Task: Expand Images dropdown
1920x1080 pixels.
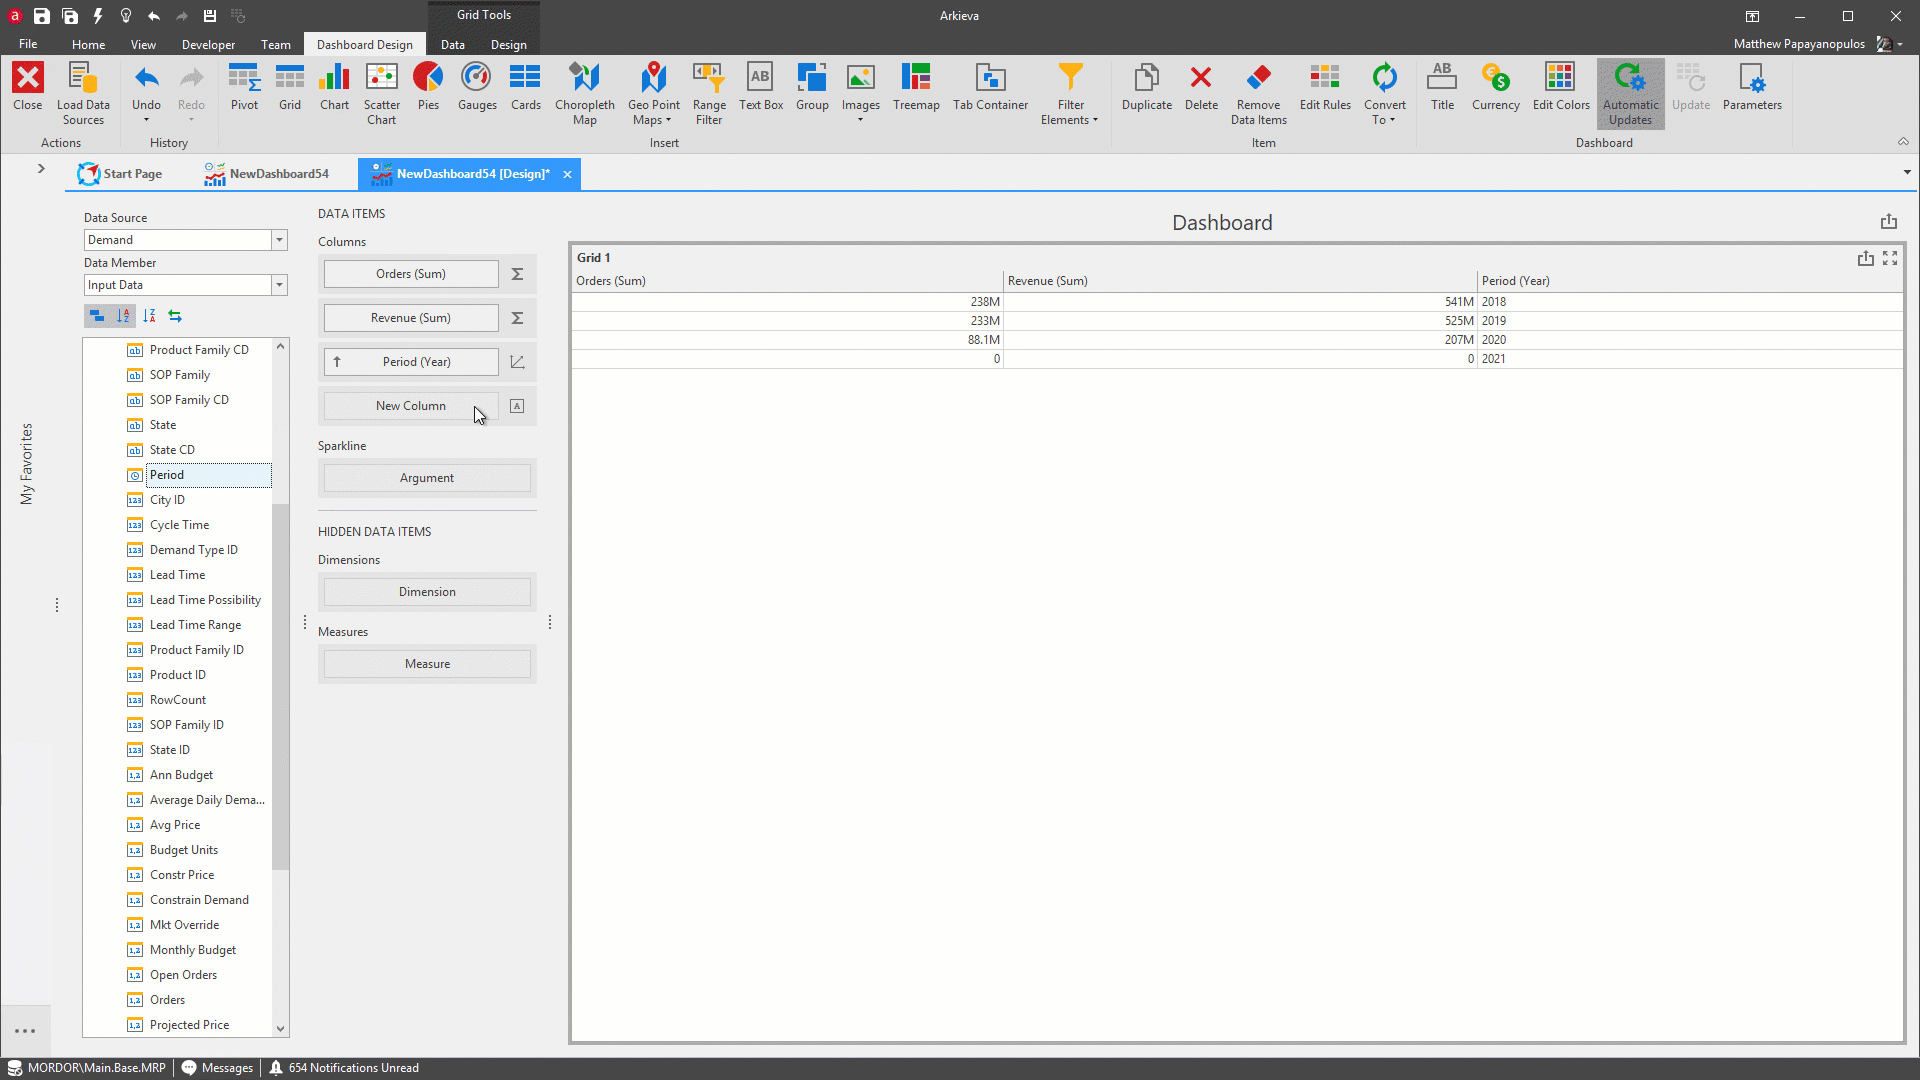Action: (860, 120)
